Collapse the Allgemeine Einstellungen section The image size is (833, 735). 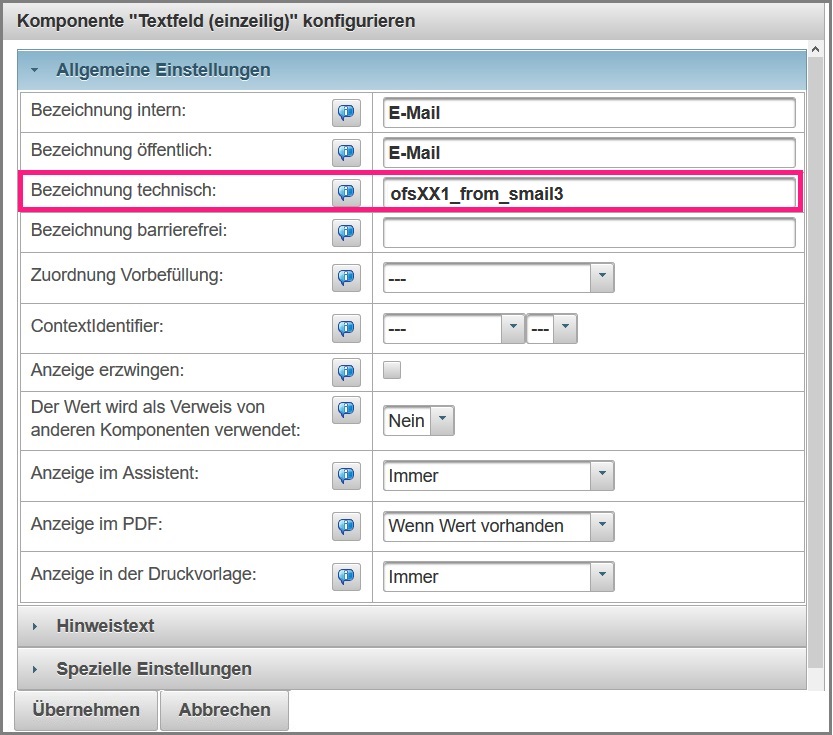pyautogui.click(x=163, y=70)
